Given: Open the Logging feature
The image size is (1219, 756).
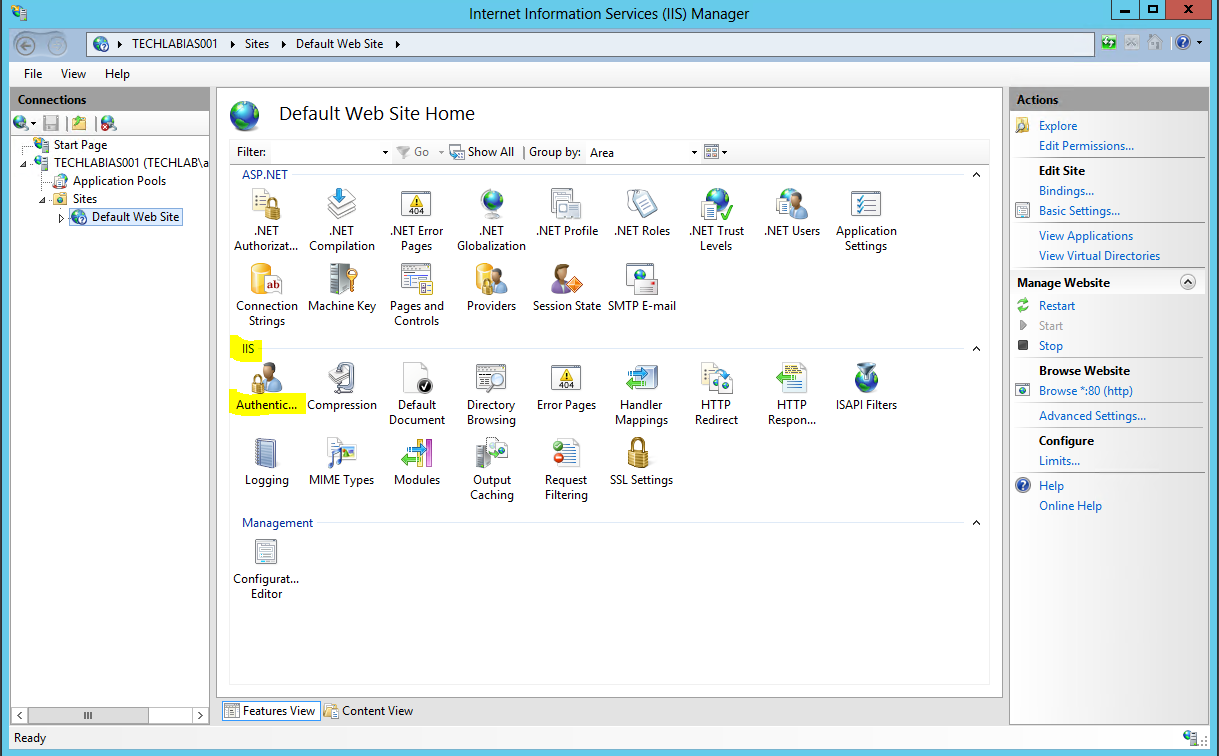Looking at the screenshot, I should [x=266, y=463].
